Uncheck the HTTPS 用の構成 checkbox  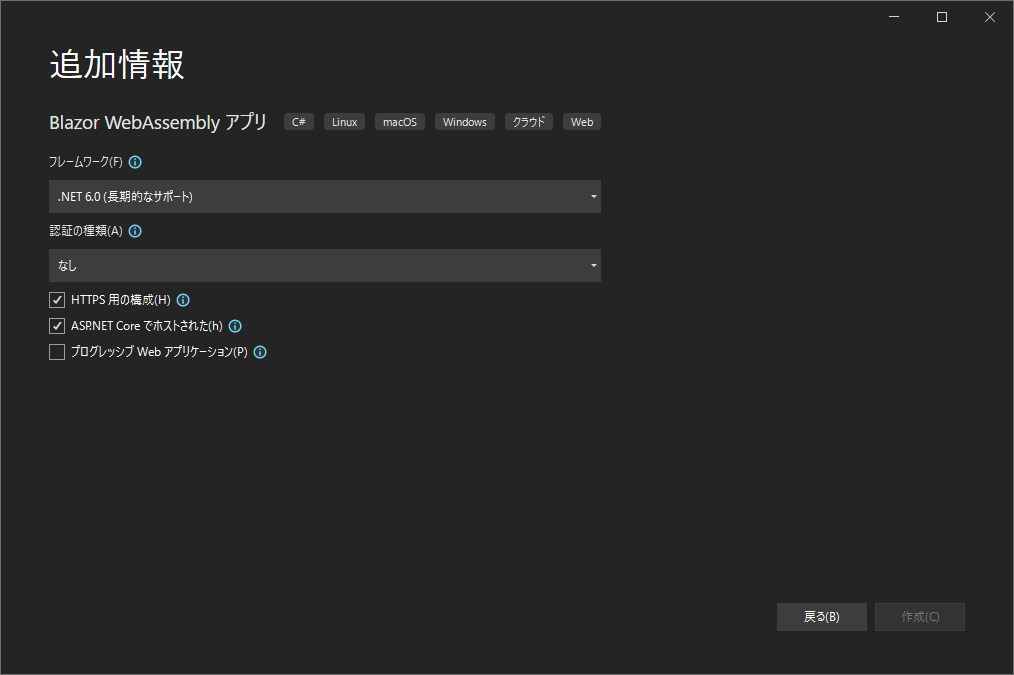coord(57,300)
